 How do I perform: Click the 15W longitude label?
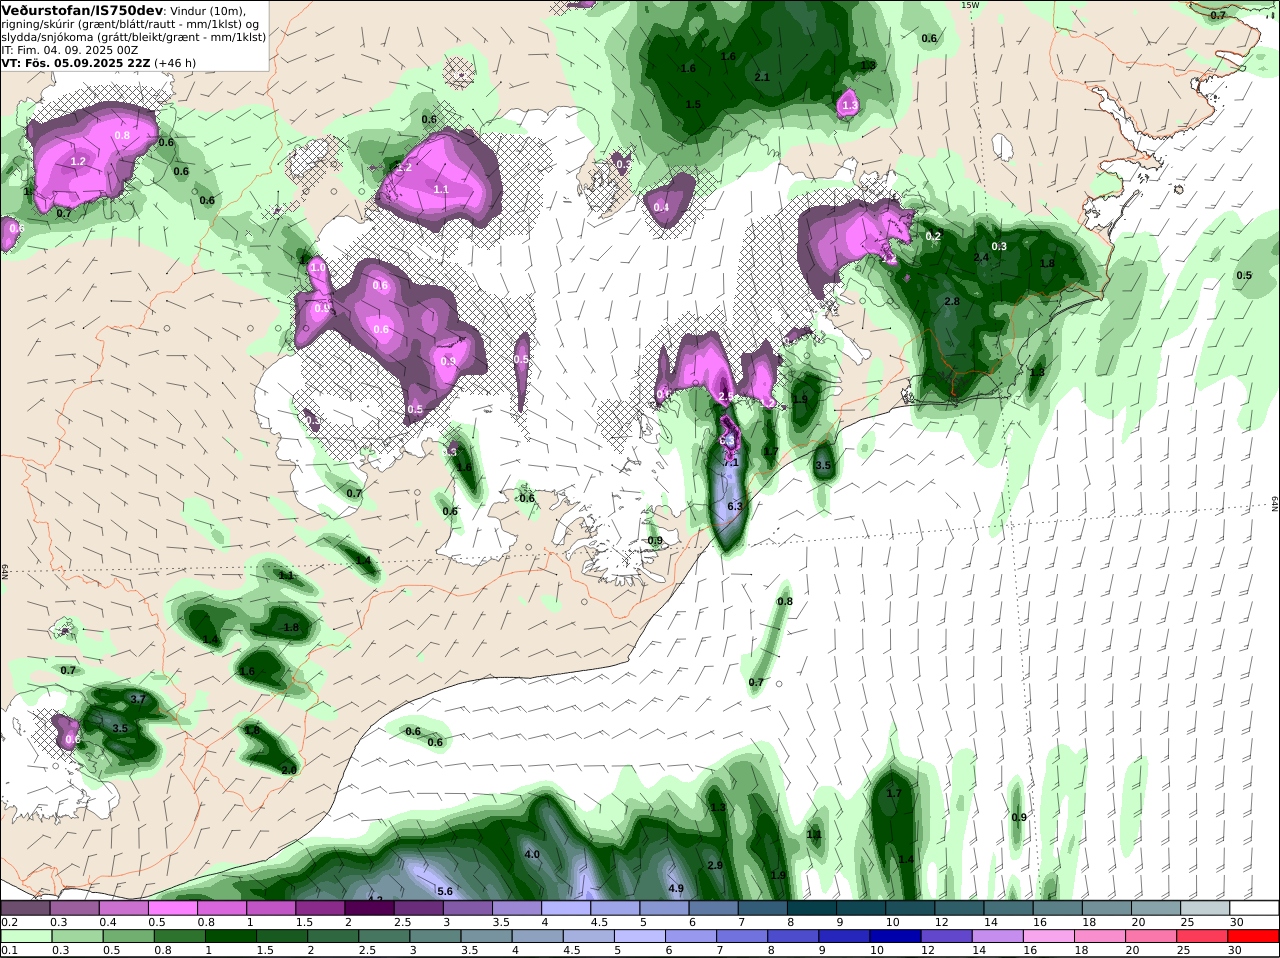coord(969,5)
